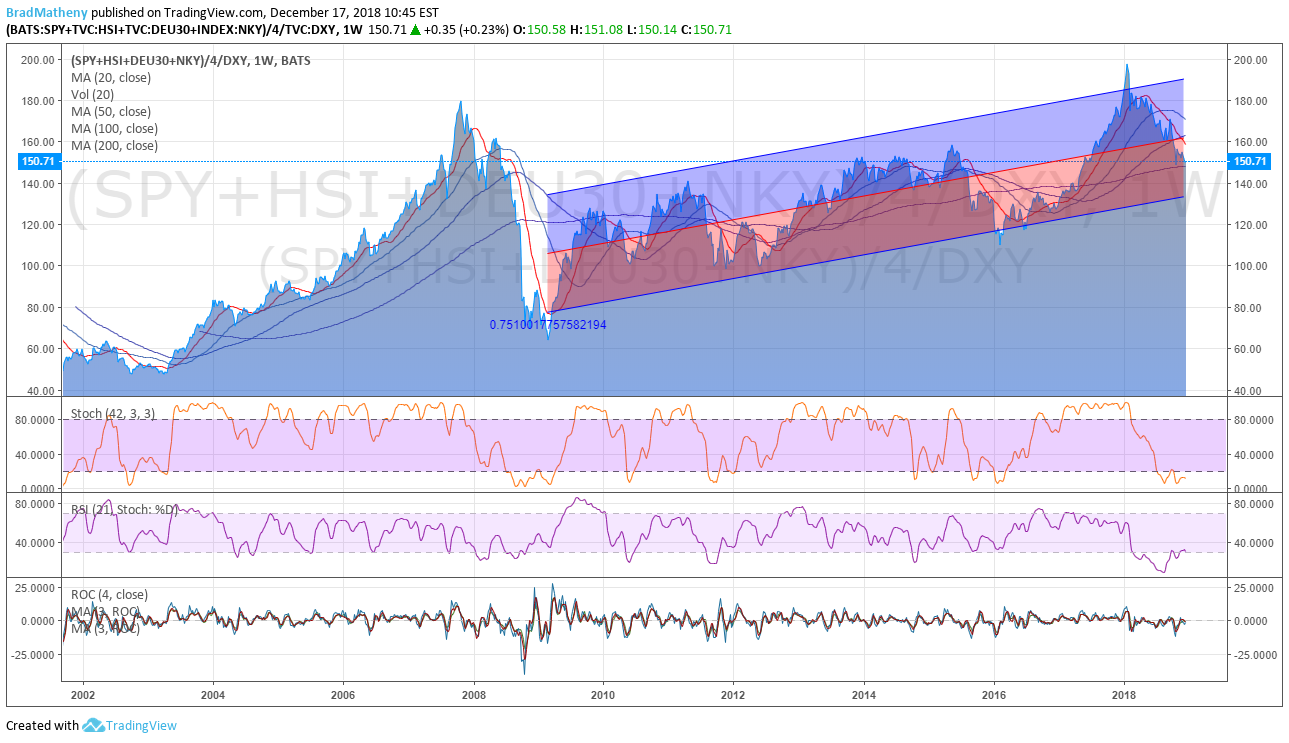Click 120.00 on the left price scale
This screenshot has width=1289, height=743.
click(36, 225)
